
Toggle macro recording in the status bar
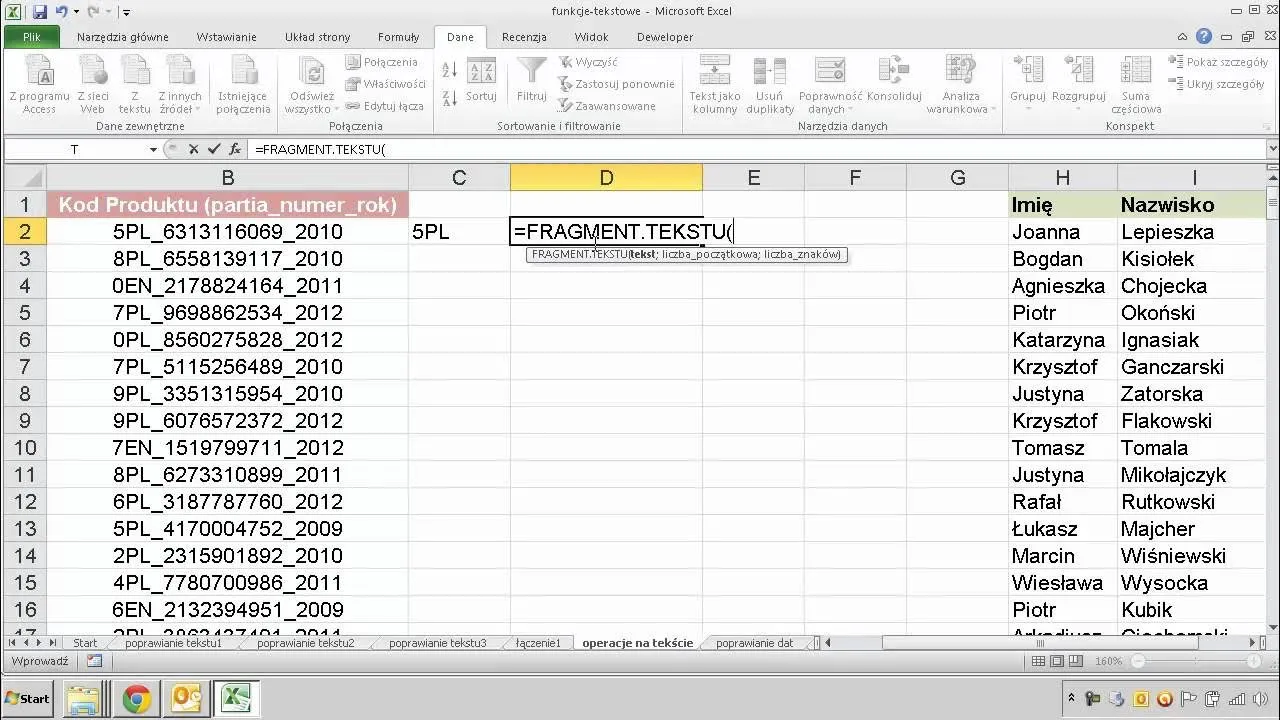(x=95, y=661)
